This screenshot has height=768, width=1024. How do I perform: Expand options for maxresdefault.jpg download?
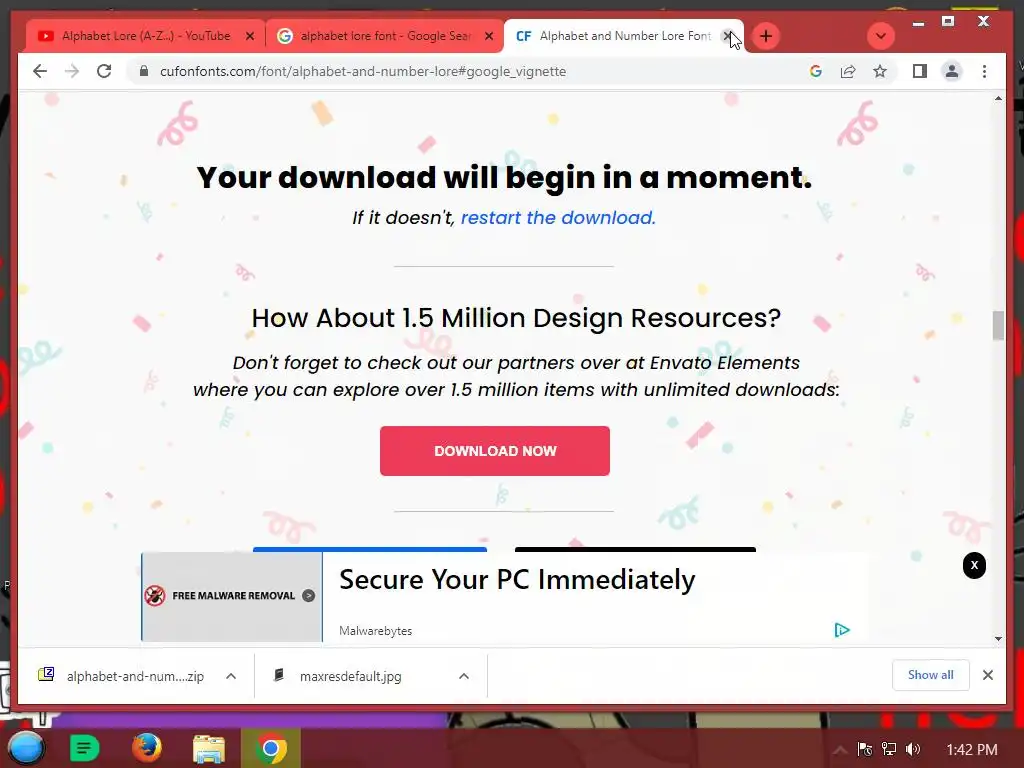(464, 676)
